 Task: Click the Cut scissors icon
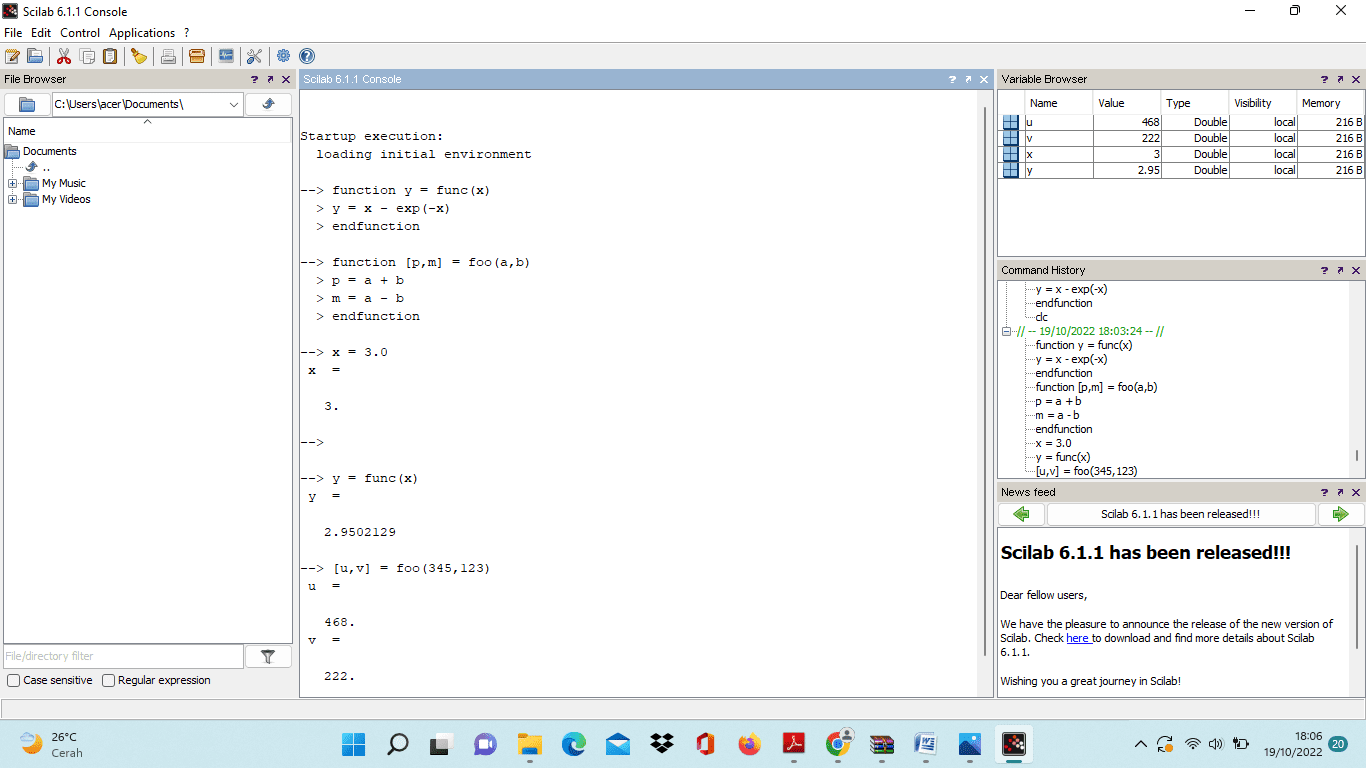click(64, 56)
